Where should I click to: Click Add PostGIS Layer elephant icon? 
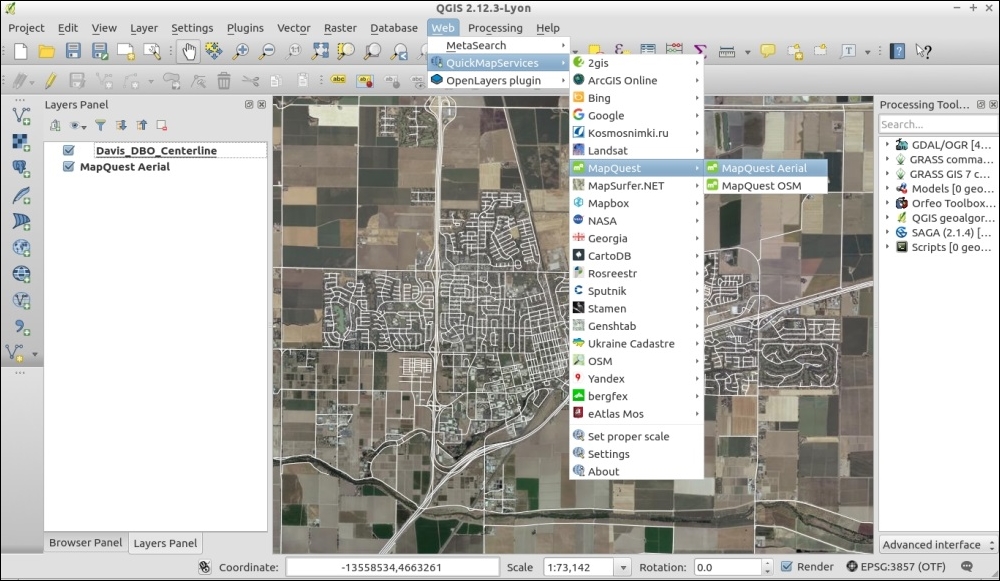click(x=21, y=168)
